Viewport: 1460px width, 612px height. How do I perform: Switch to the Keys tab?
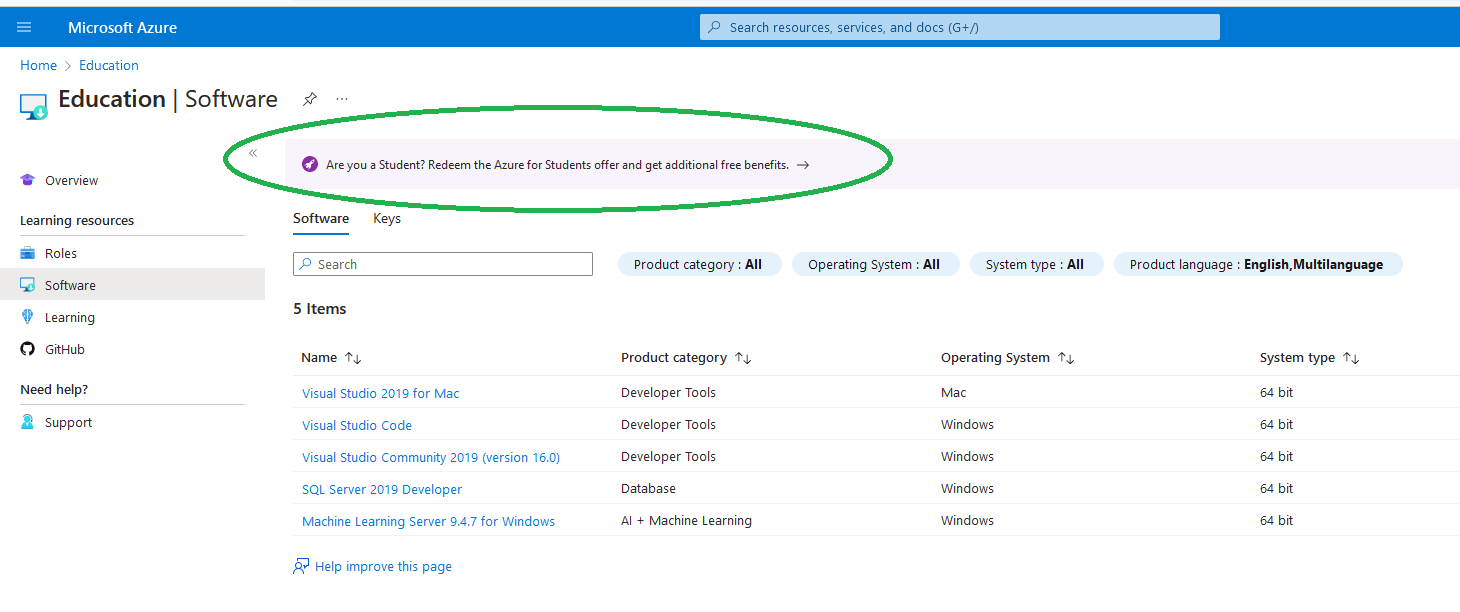tap(387, 218)
